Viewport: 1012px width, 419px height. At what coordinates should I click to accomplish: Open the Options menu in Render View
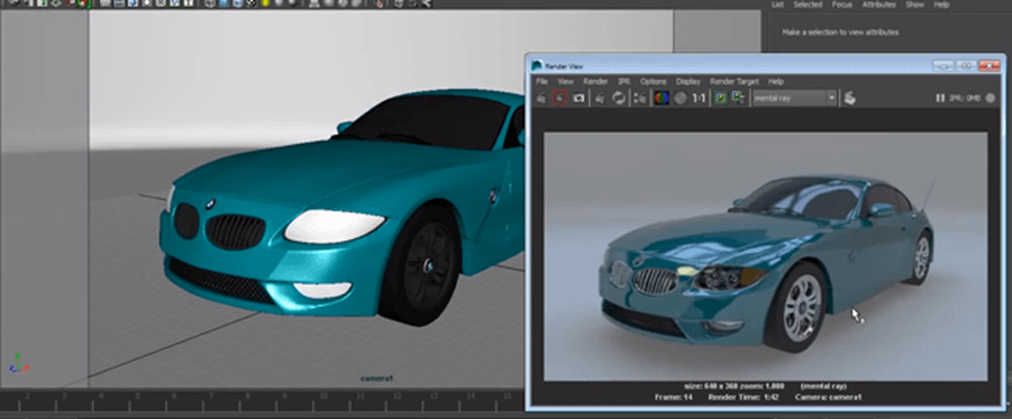tap(653, 82)
